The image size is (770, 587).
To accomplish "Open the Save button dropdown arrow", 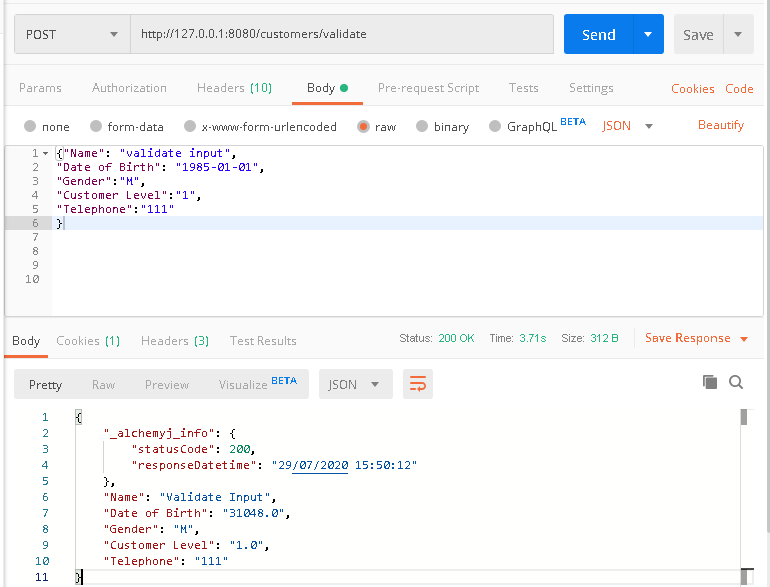I will tap(738, 34).
